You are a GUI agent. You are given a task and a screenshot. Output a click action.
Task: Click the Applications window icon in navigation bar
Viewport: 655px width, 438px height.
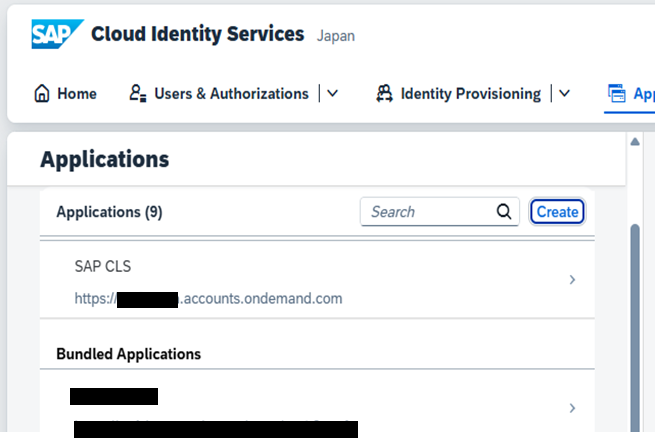[x=617, y=94]
